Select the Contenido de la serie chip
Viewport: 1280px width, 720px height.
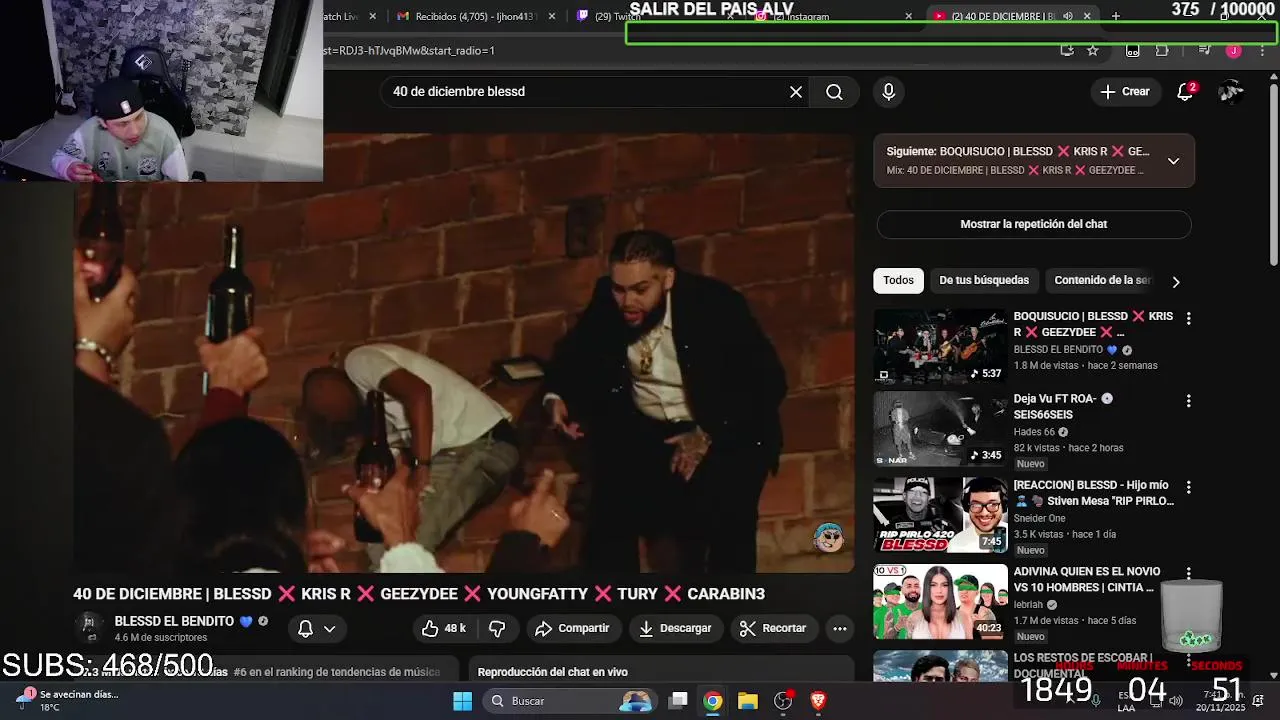click(1103, 281)
